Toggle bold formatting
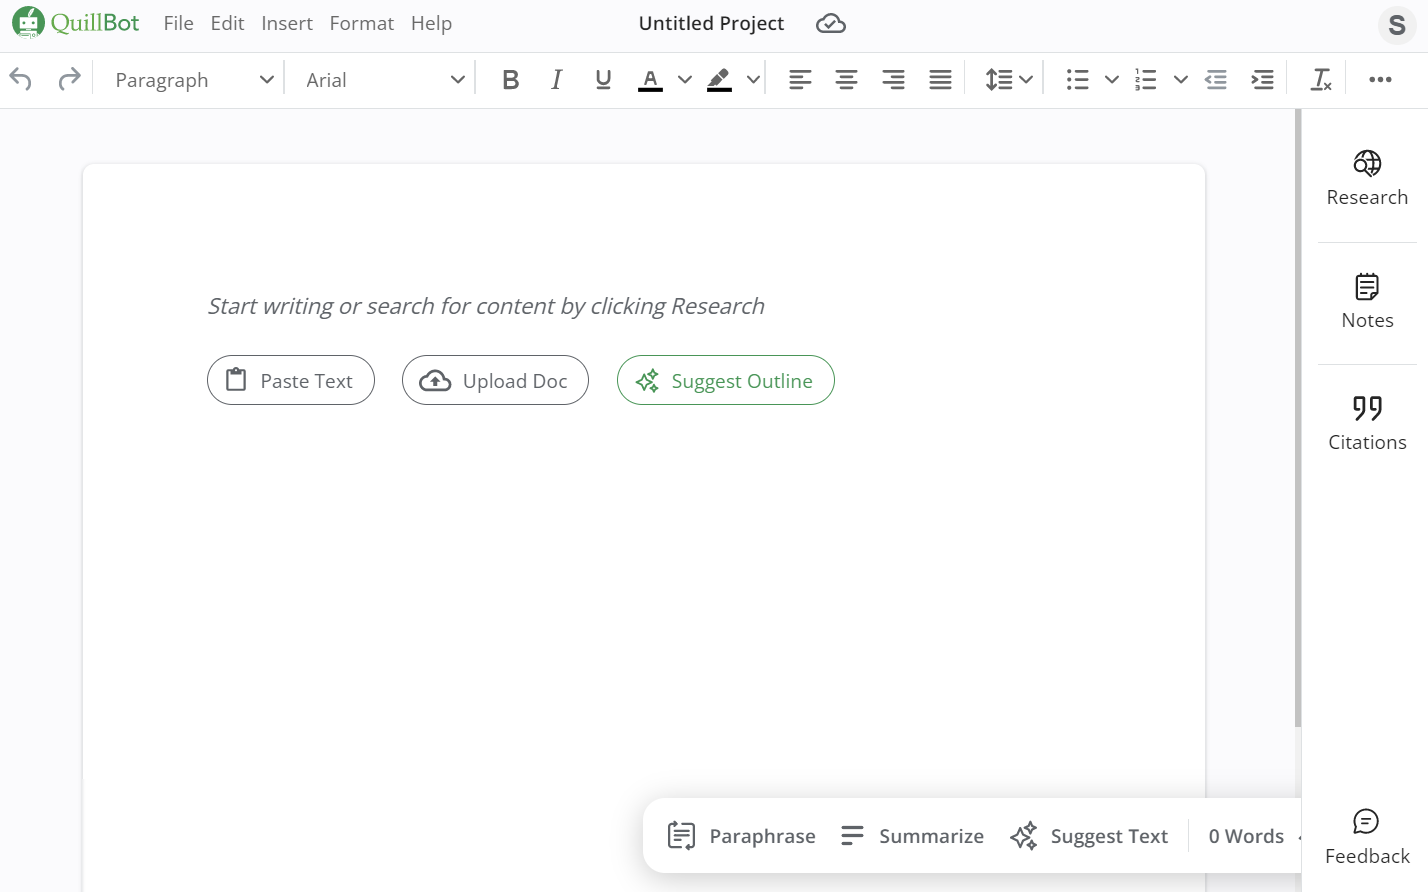This screenshot has width=1428, height=892. click(511, 80)
